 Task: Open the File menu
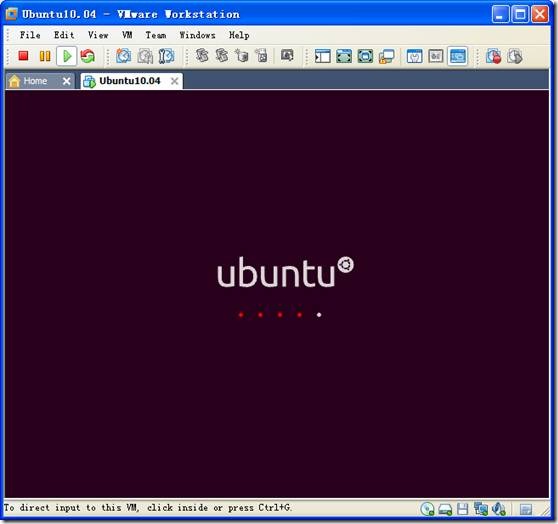[x=30, y=35]
